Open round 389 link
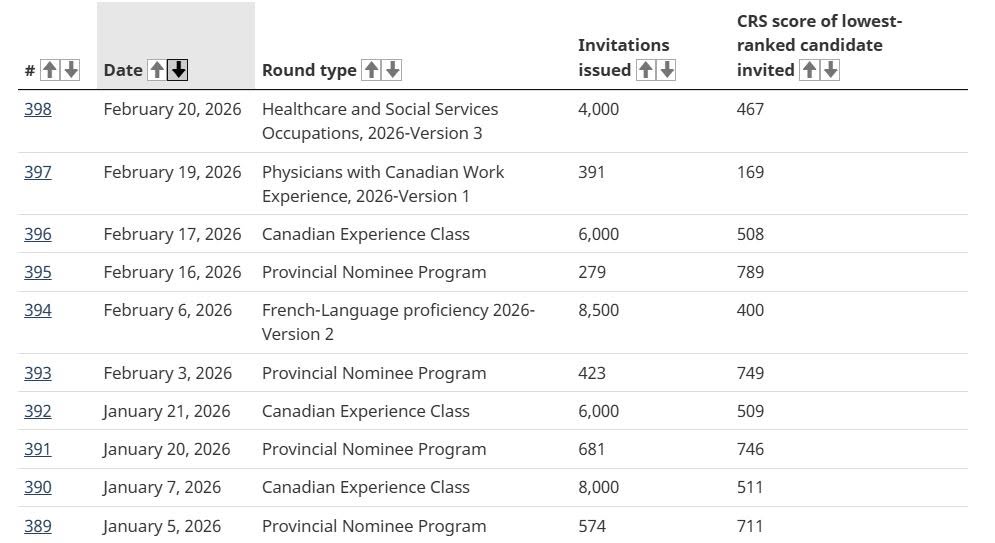This screenshot has height=543, width=995. click(37, 526)
